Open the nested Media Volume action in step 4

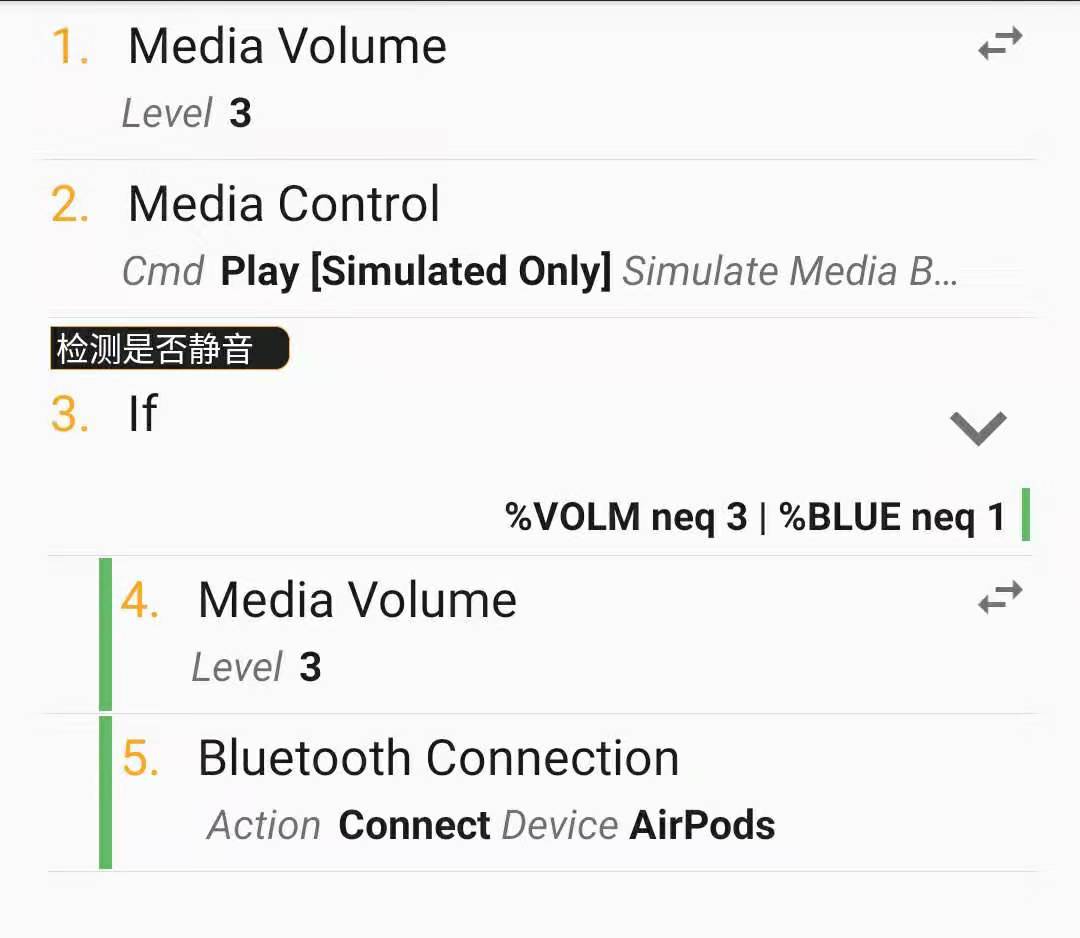click(x=357, y=601)
